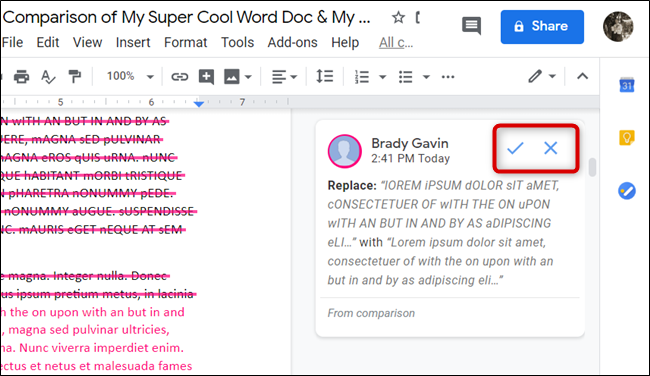The width and height of the screenshot is (650, 376).
Task: Click the vertical scrollbar thumb
Action: point(592,167)
